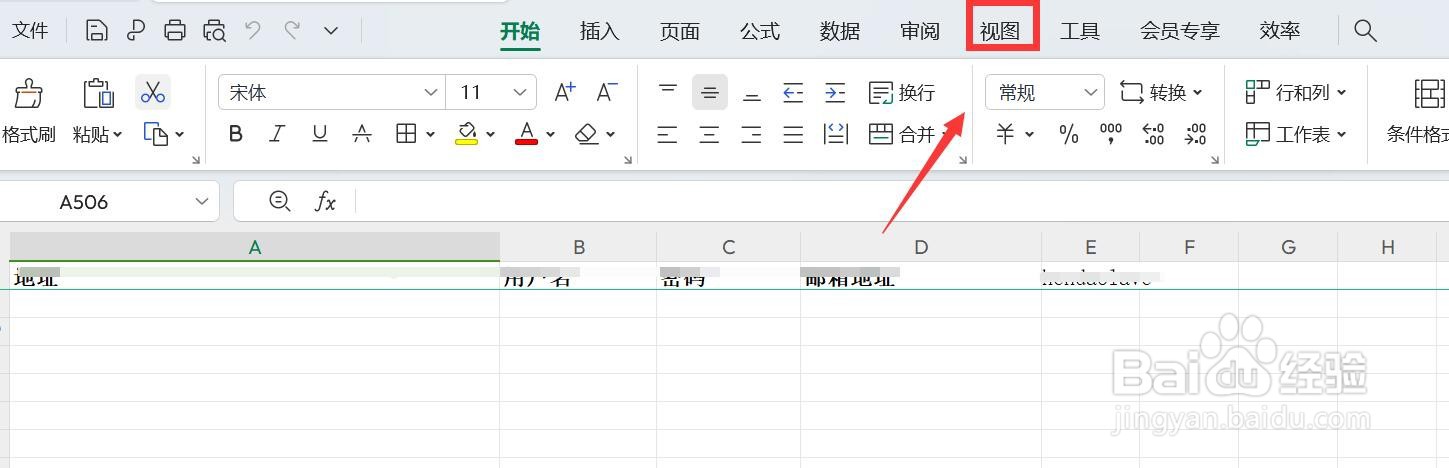This screenshot has width=1449, height=468.
Task: Apply percent style icon
Action: pyautogui.click(x=1069, y=134)
